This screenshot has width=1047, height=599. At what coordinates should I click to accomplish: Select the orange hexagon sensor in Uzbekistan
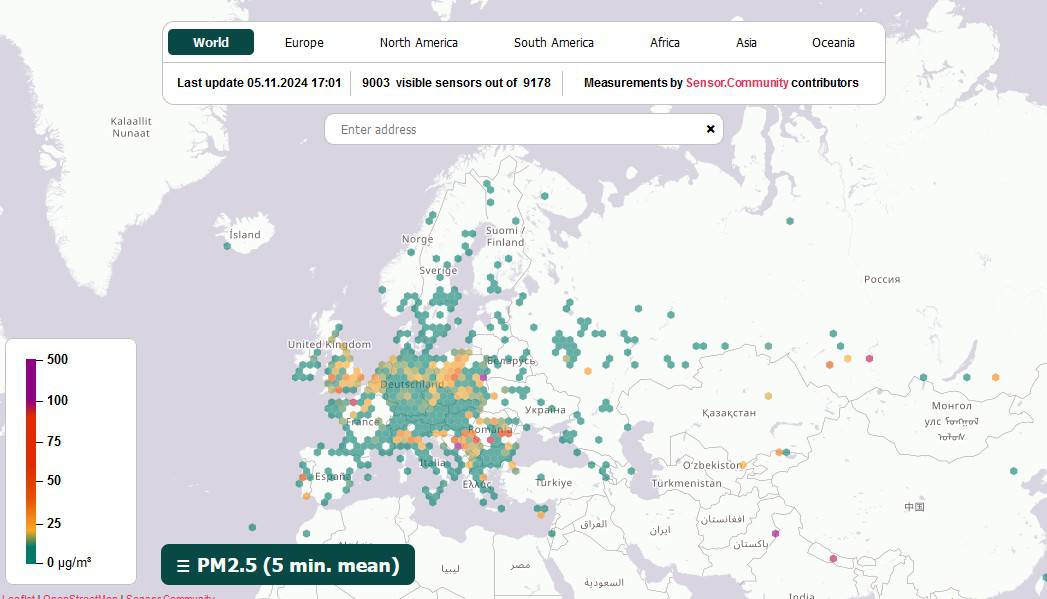tap(744, 464)
